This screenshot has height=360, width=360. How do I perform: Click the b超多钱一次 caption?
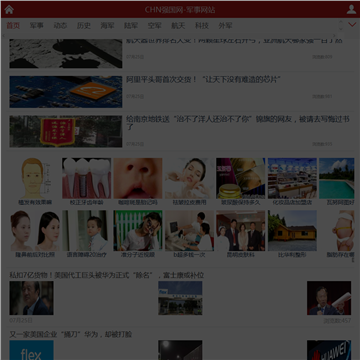click(189, 255)
